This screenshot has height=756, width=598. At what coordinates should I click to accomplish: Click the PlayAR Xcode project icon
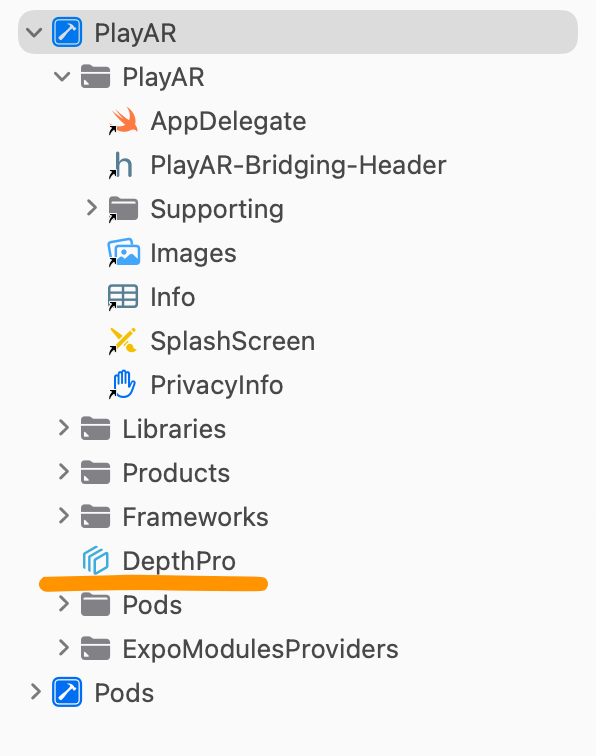click(x=67, y=32)
